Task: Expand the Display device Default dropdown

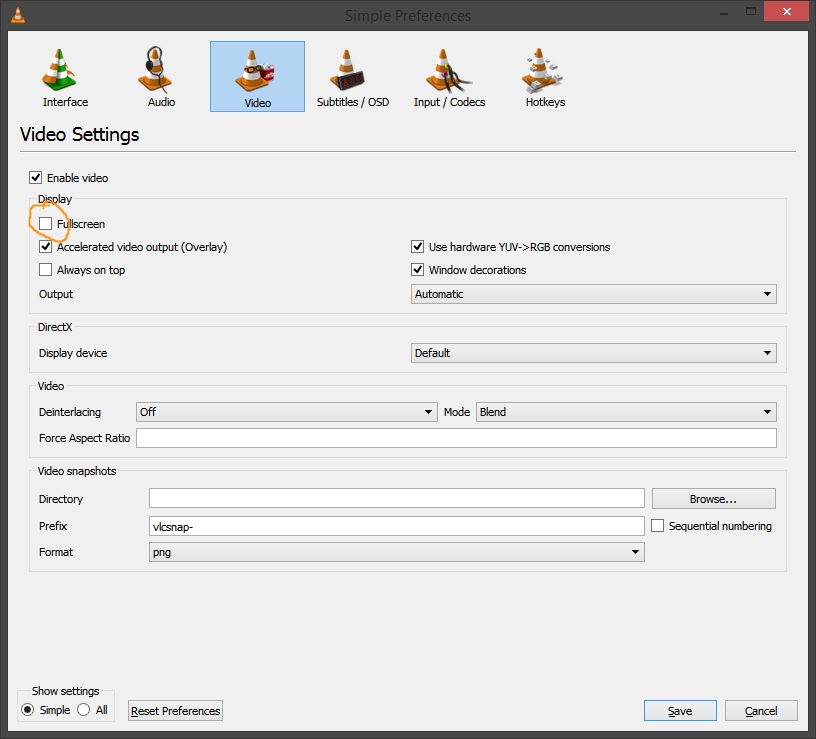Action: tap(593, 353)
